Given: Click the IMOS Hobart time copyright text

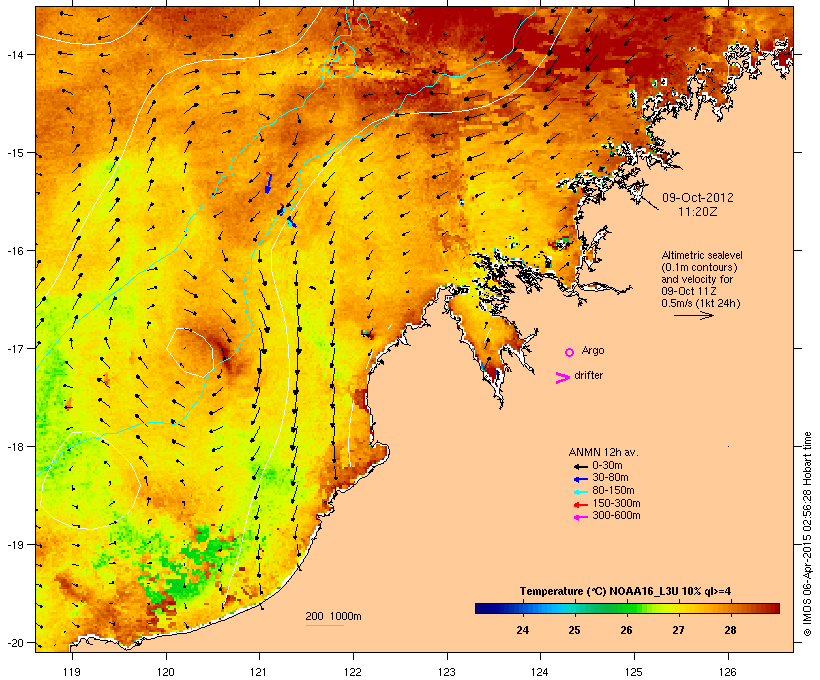Looking at the screenshot, I should tap(807, 534).
